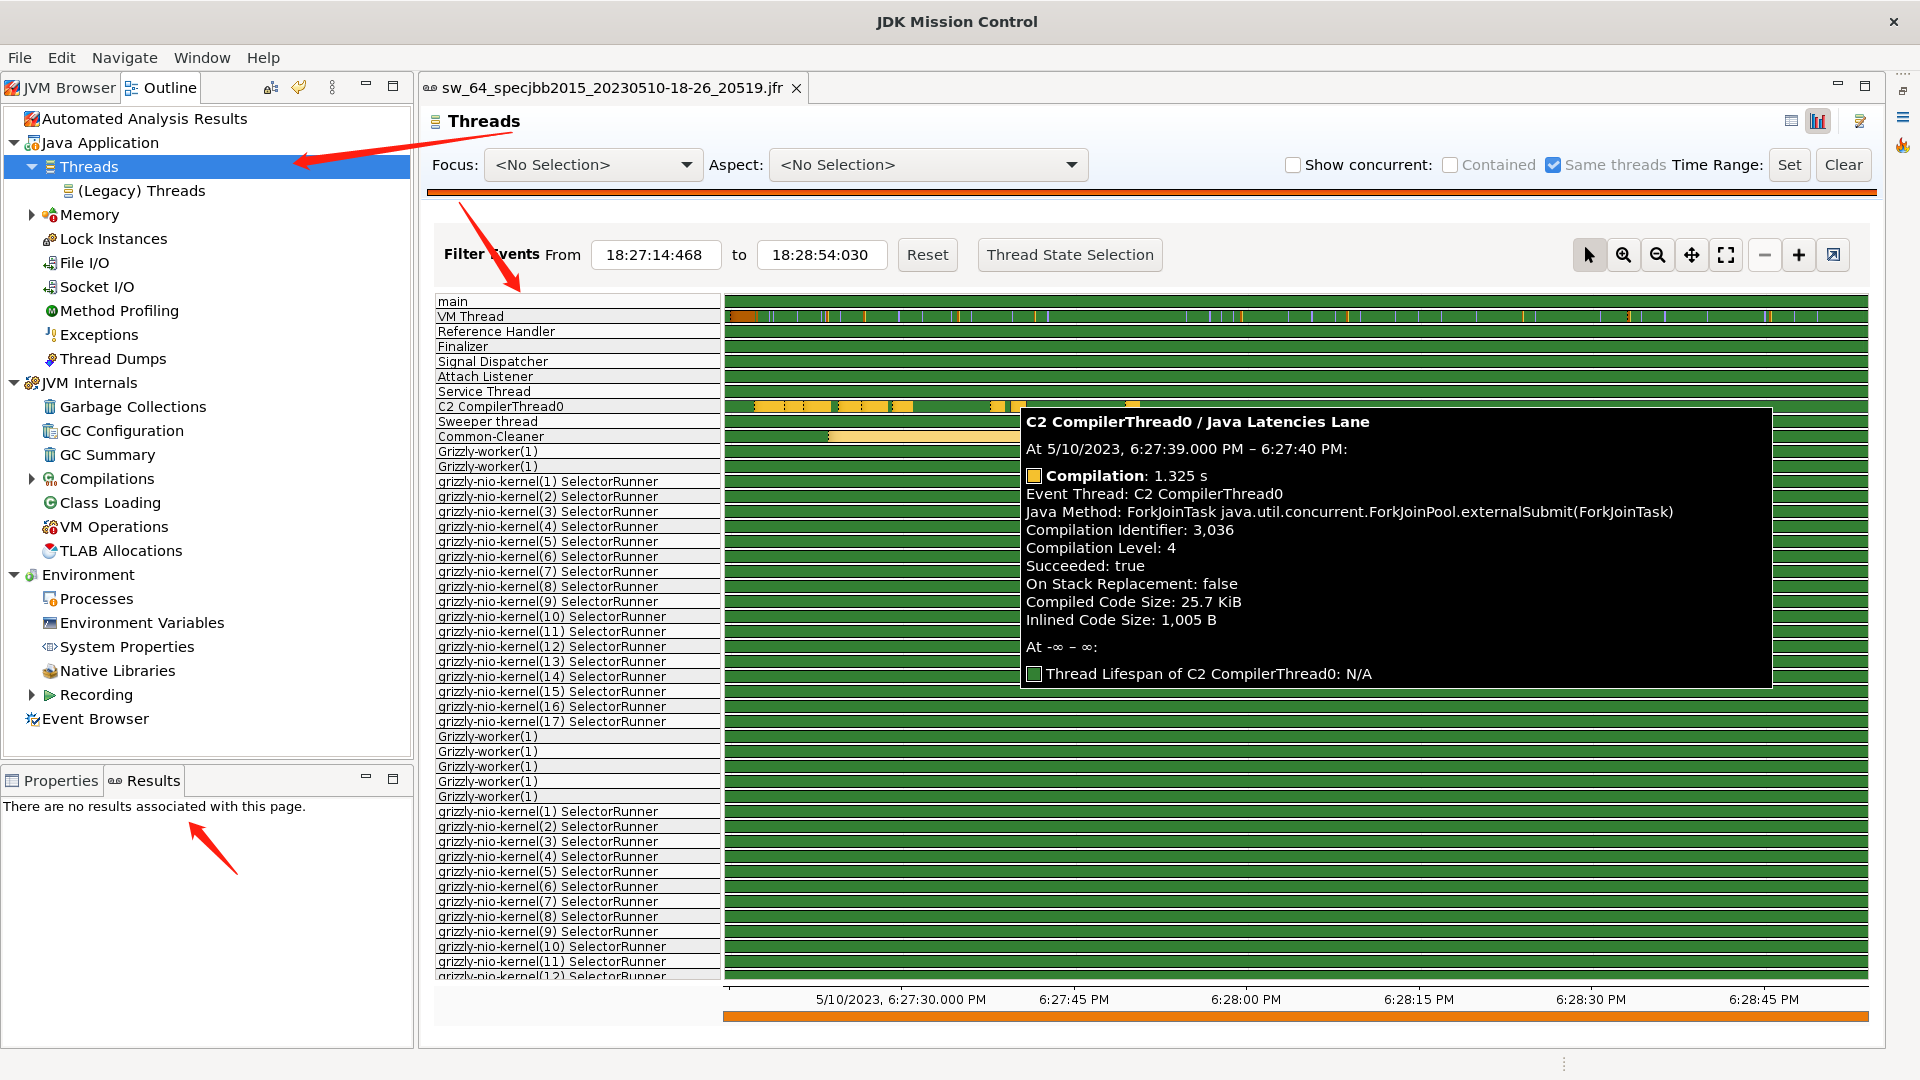Click the fit-to-screen brackets icon
The image size is (1920, 1080).
1726,255
